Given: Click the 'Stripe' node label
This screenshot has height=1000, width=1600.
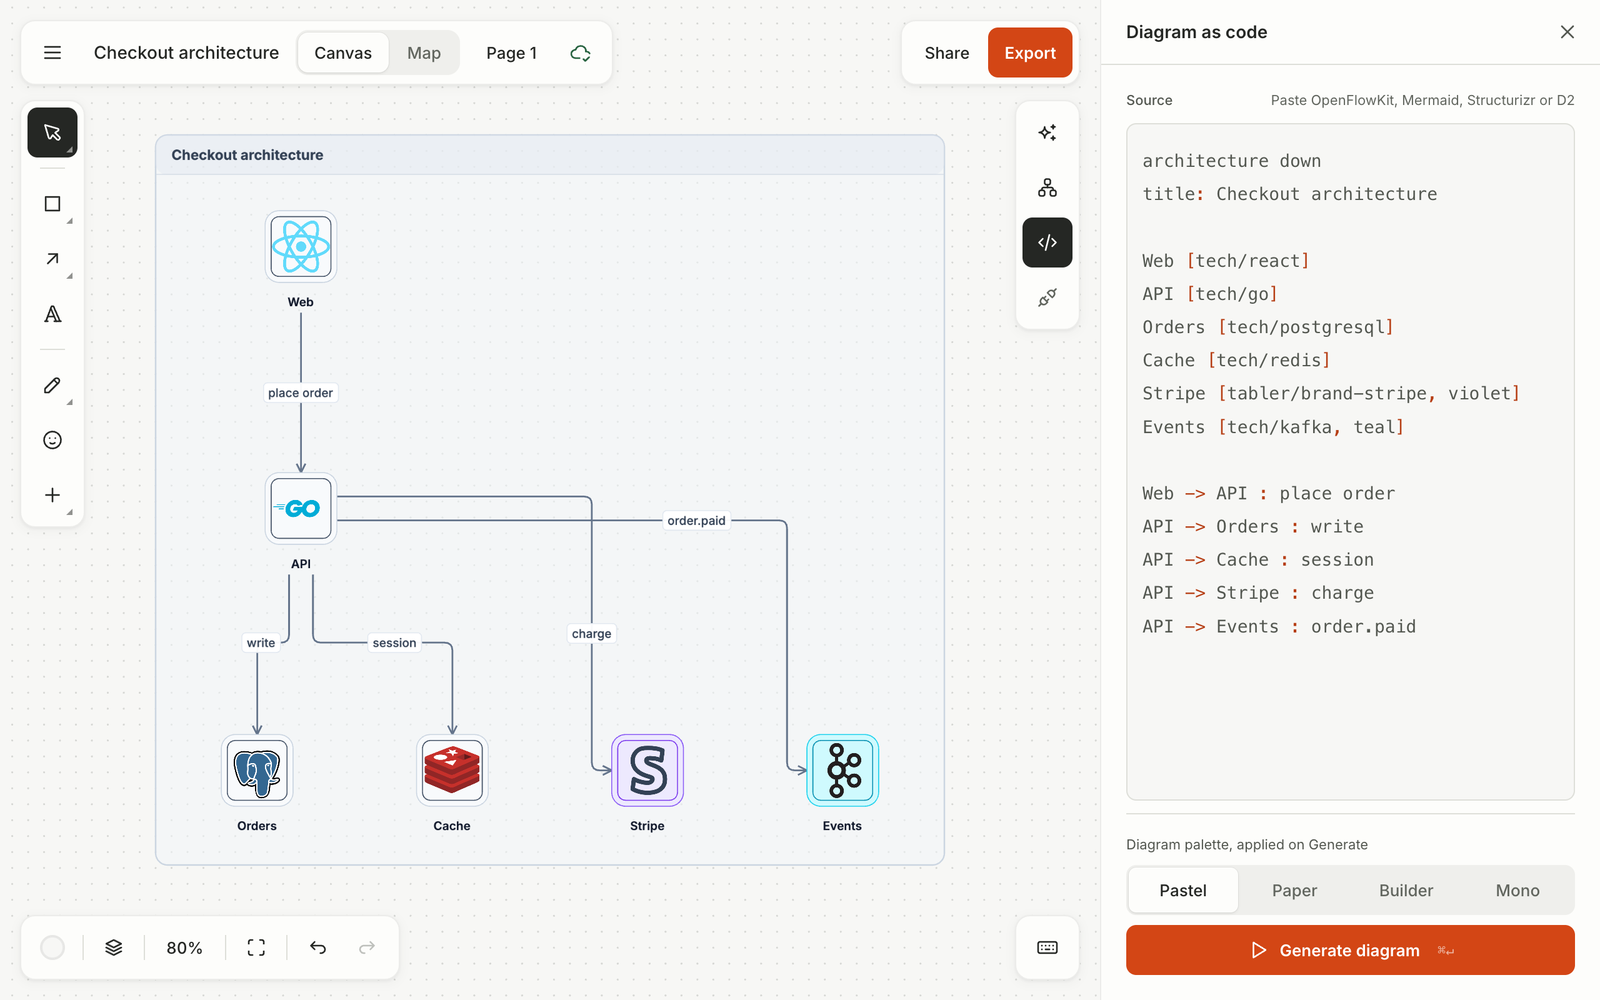Looking at the screenshot, I should 647,826.
